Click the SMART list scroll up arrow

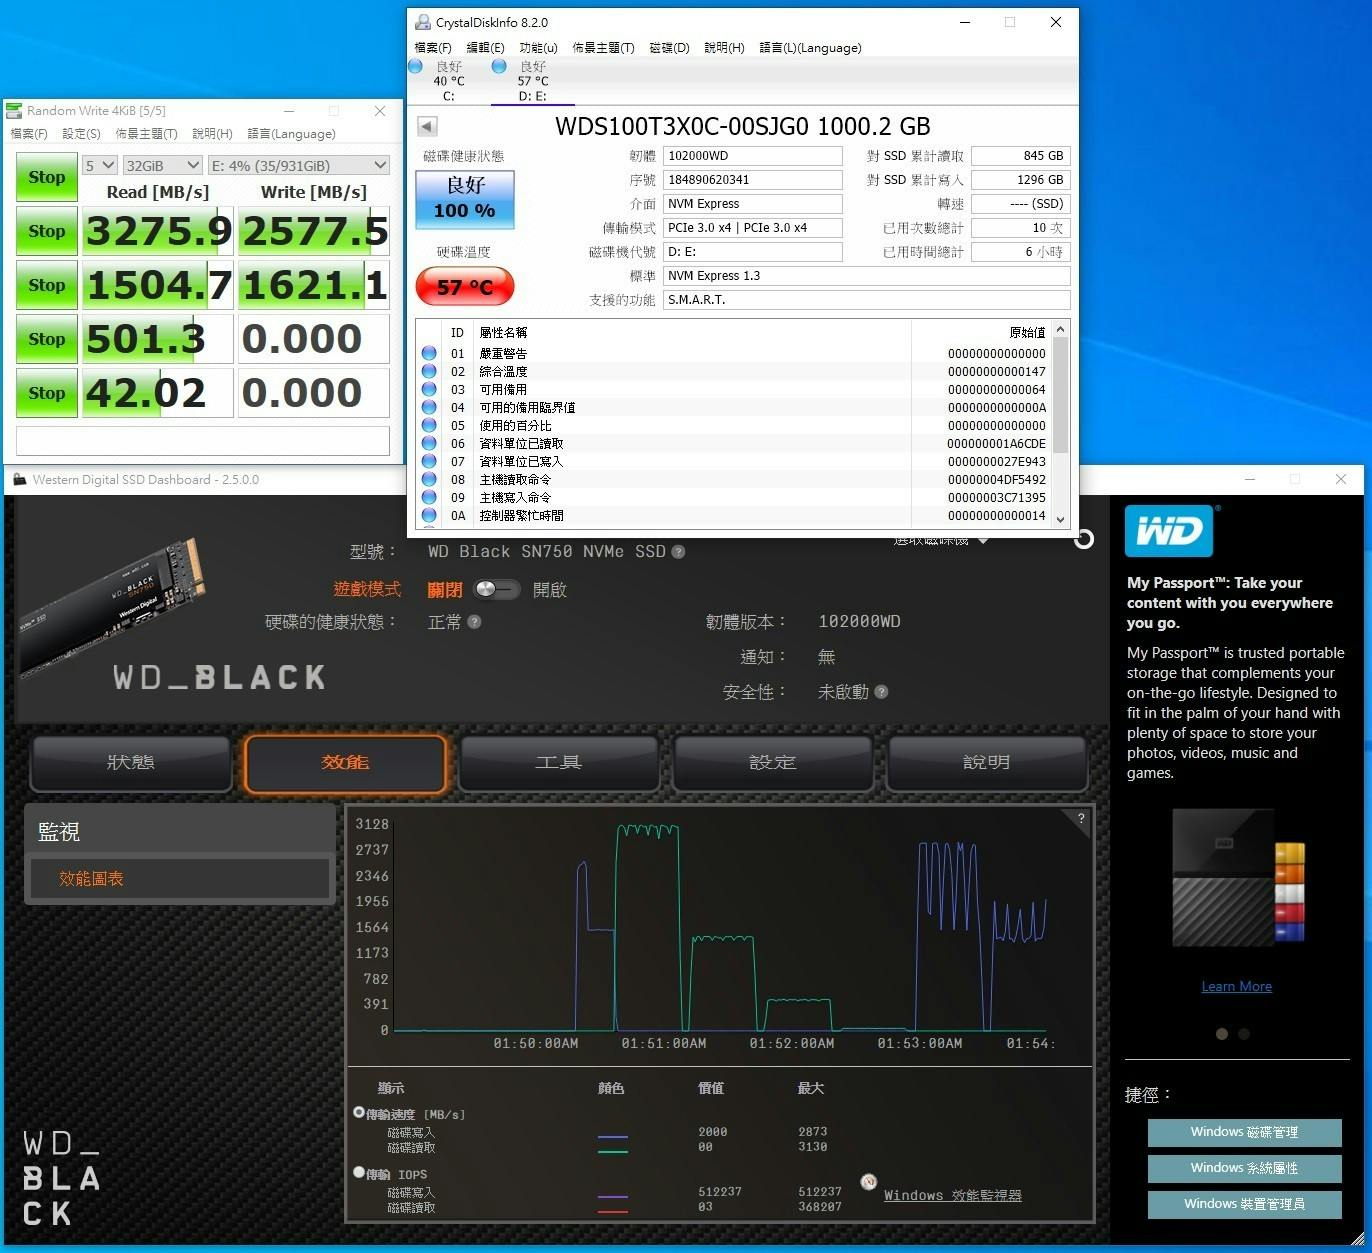tap(1061, 329)
